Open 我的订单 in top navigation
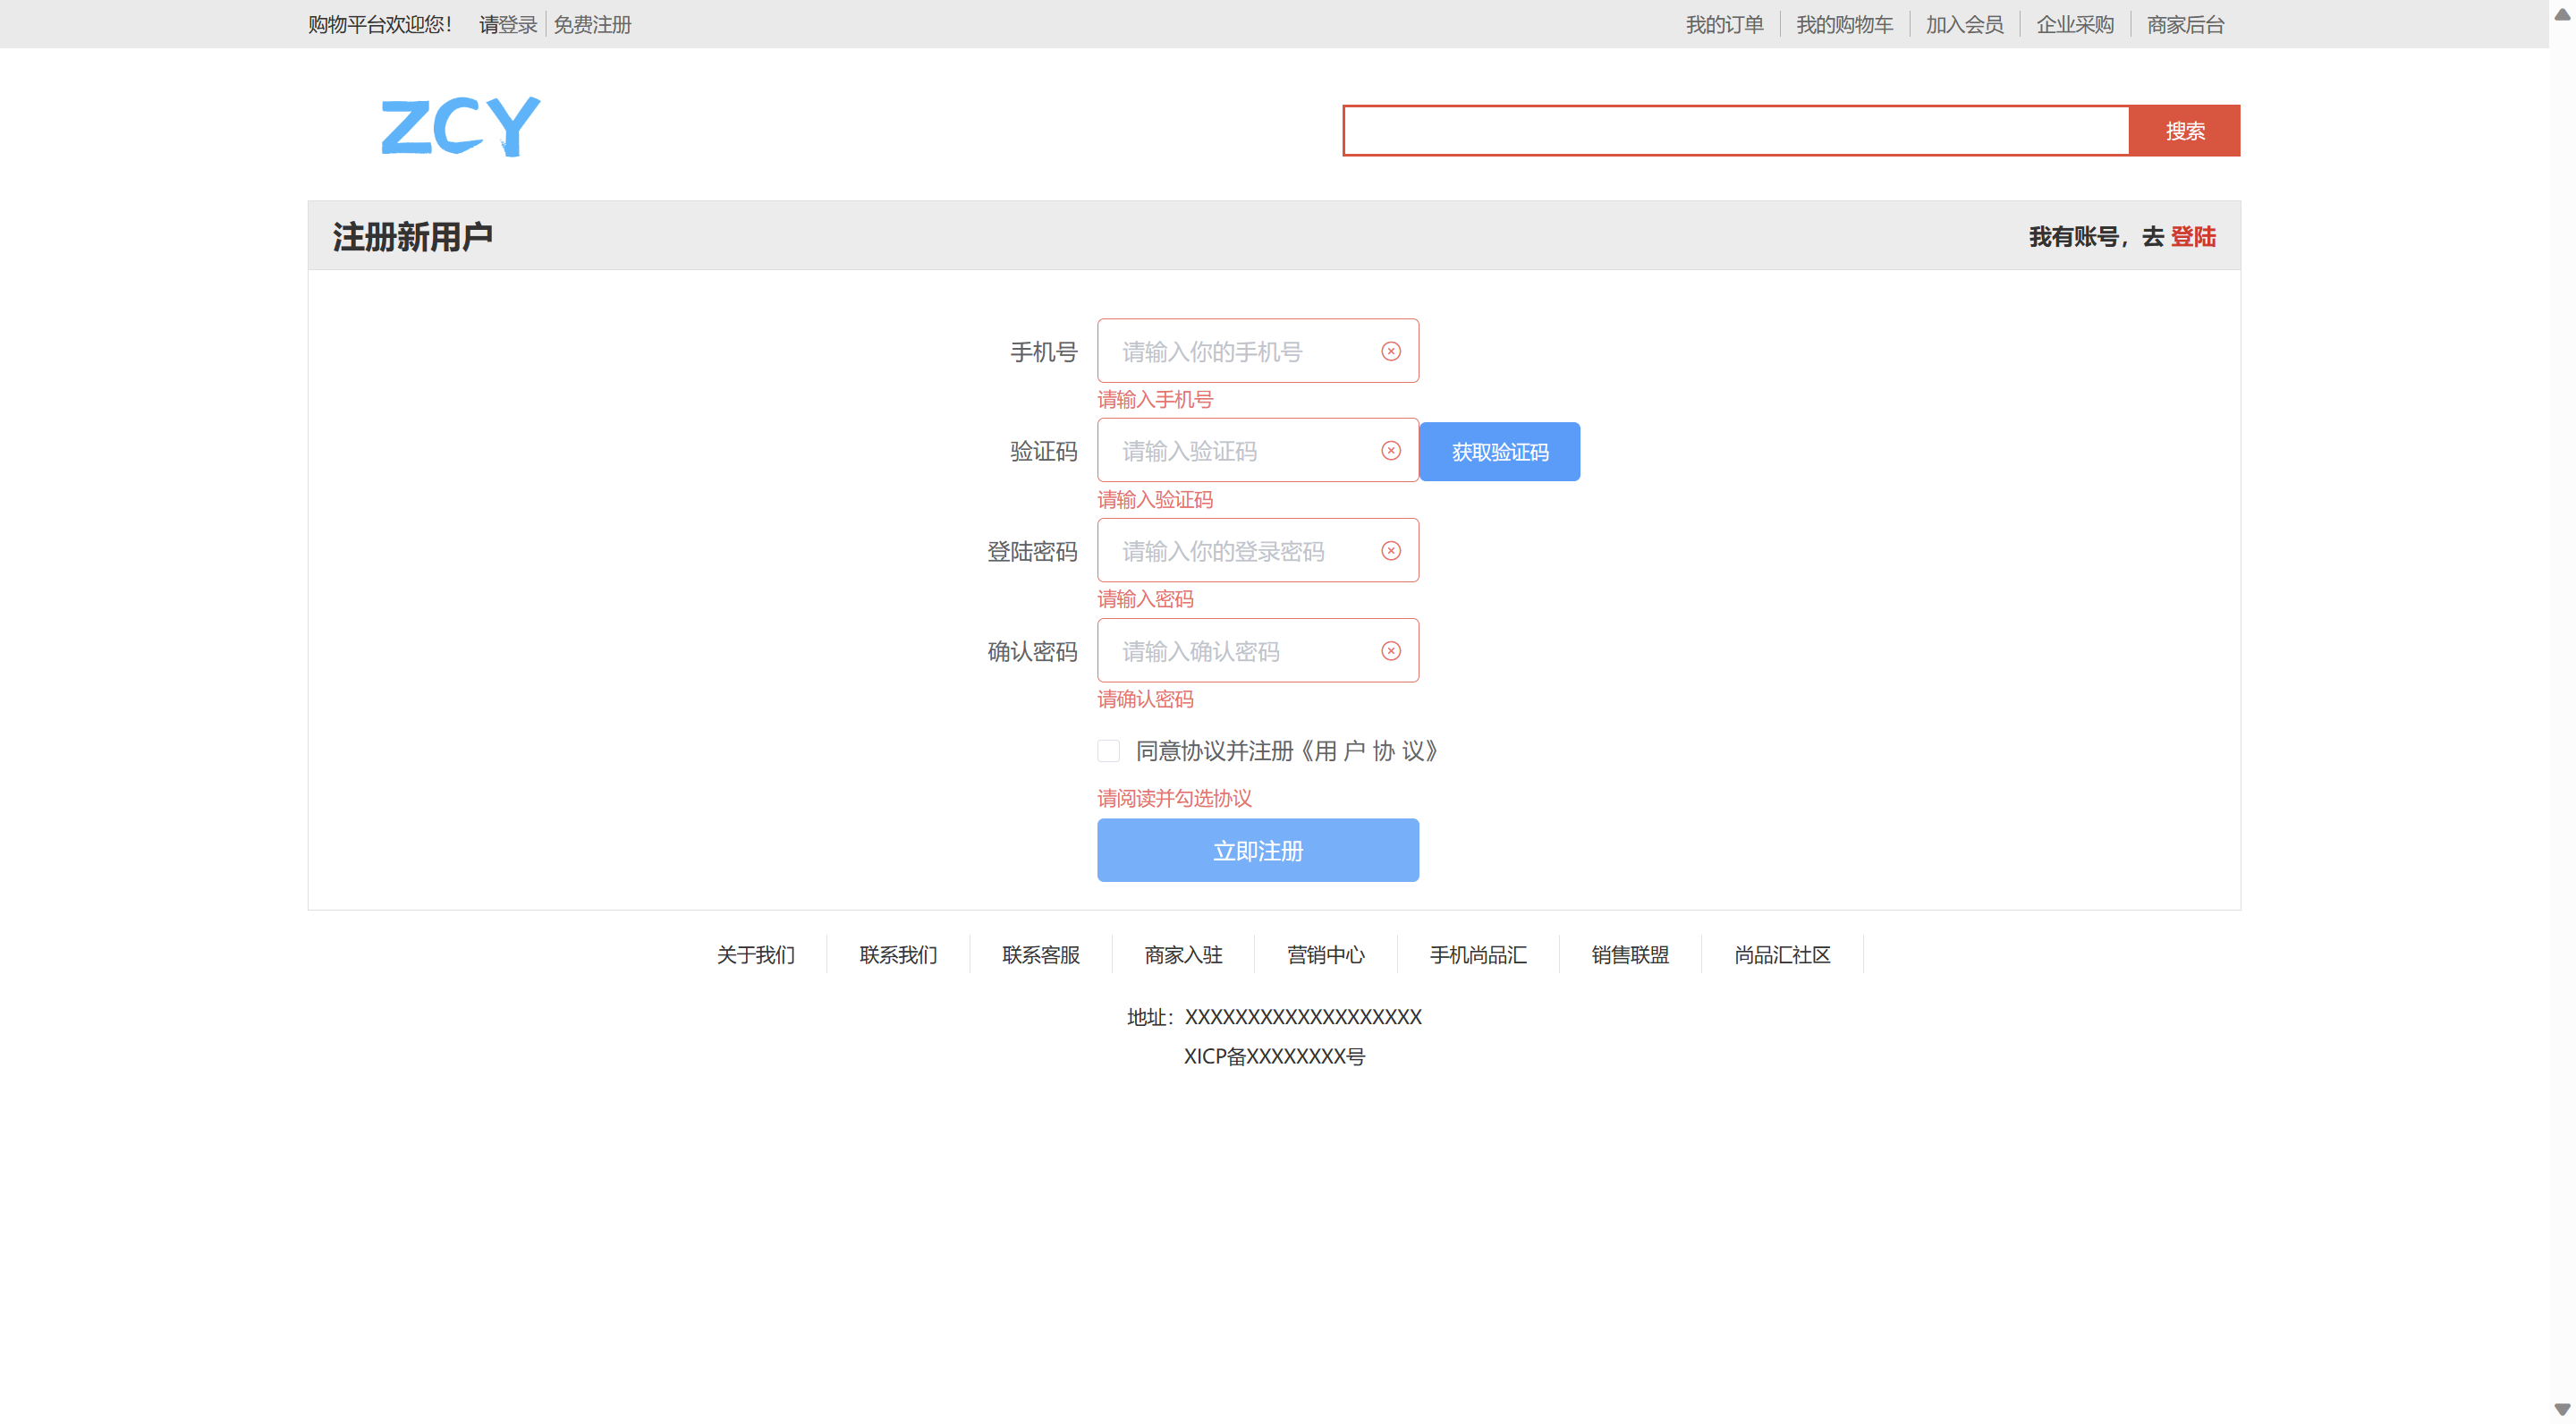Viewport: 2576px width, 1424px height. (x=1724, y=24)
